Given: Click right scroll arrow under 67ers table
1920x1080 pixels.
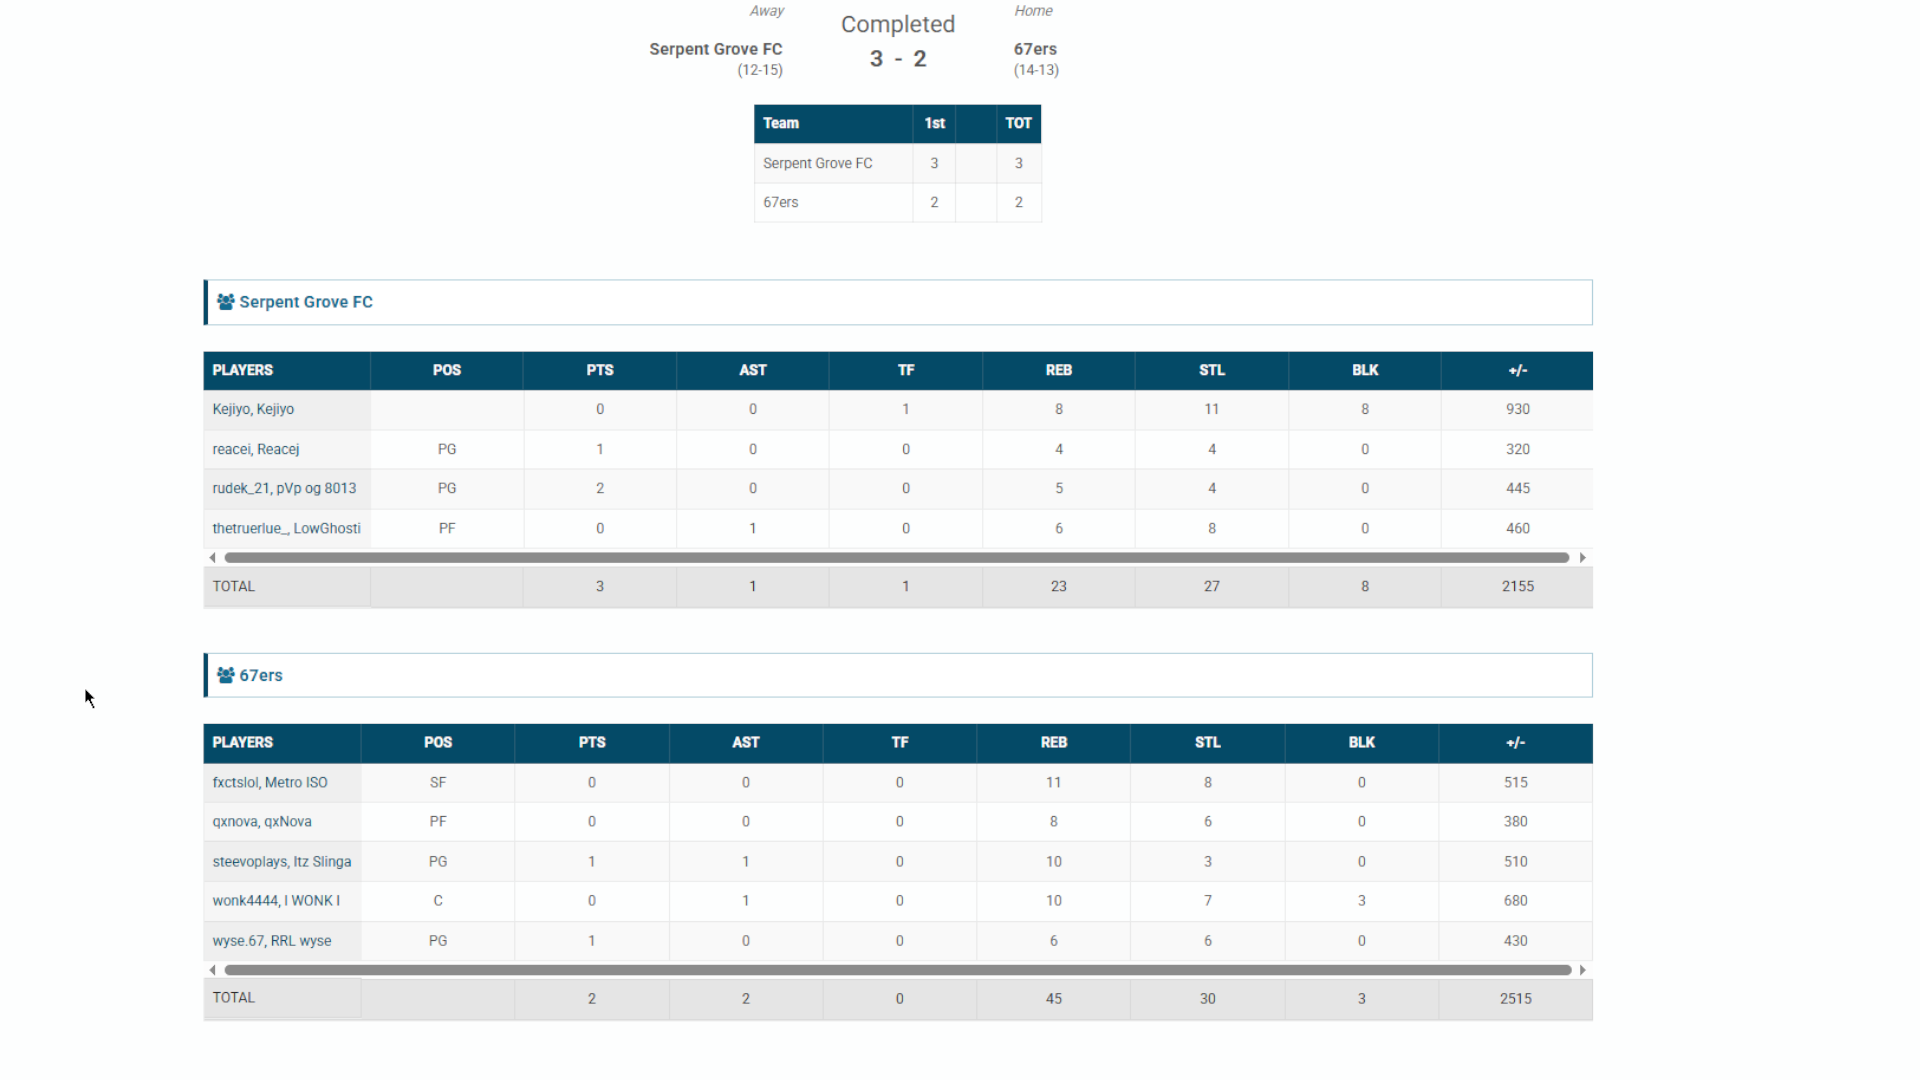Looking at the screenshot, I should tap(1582, 970).
